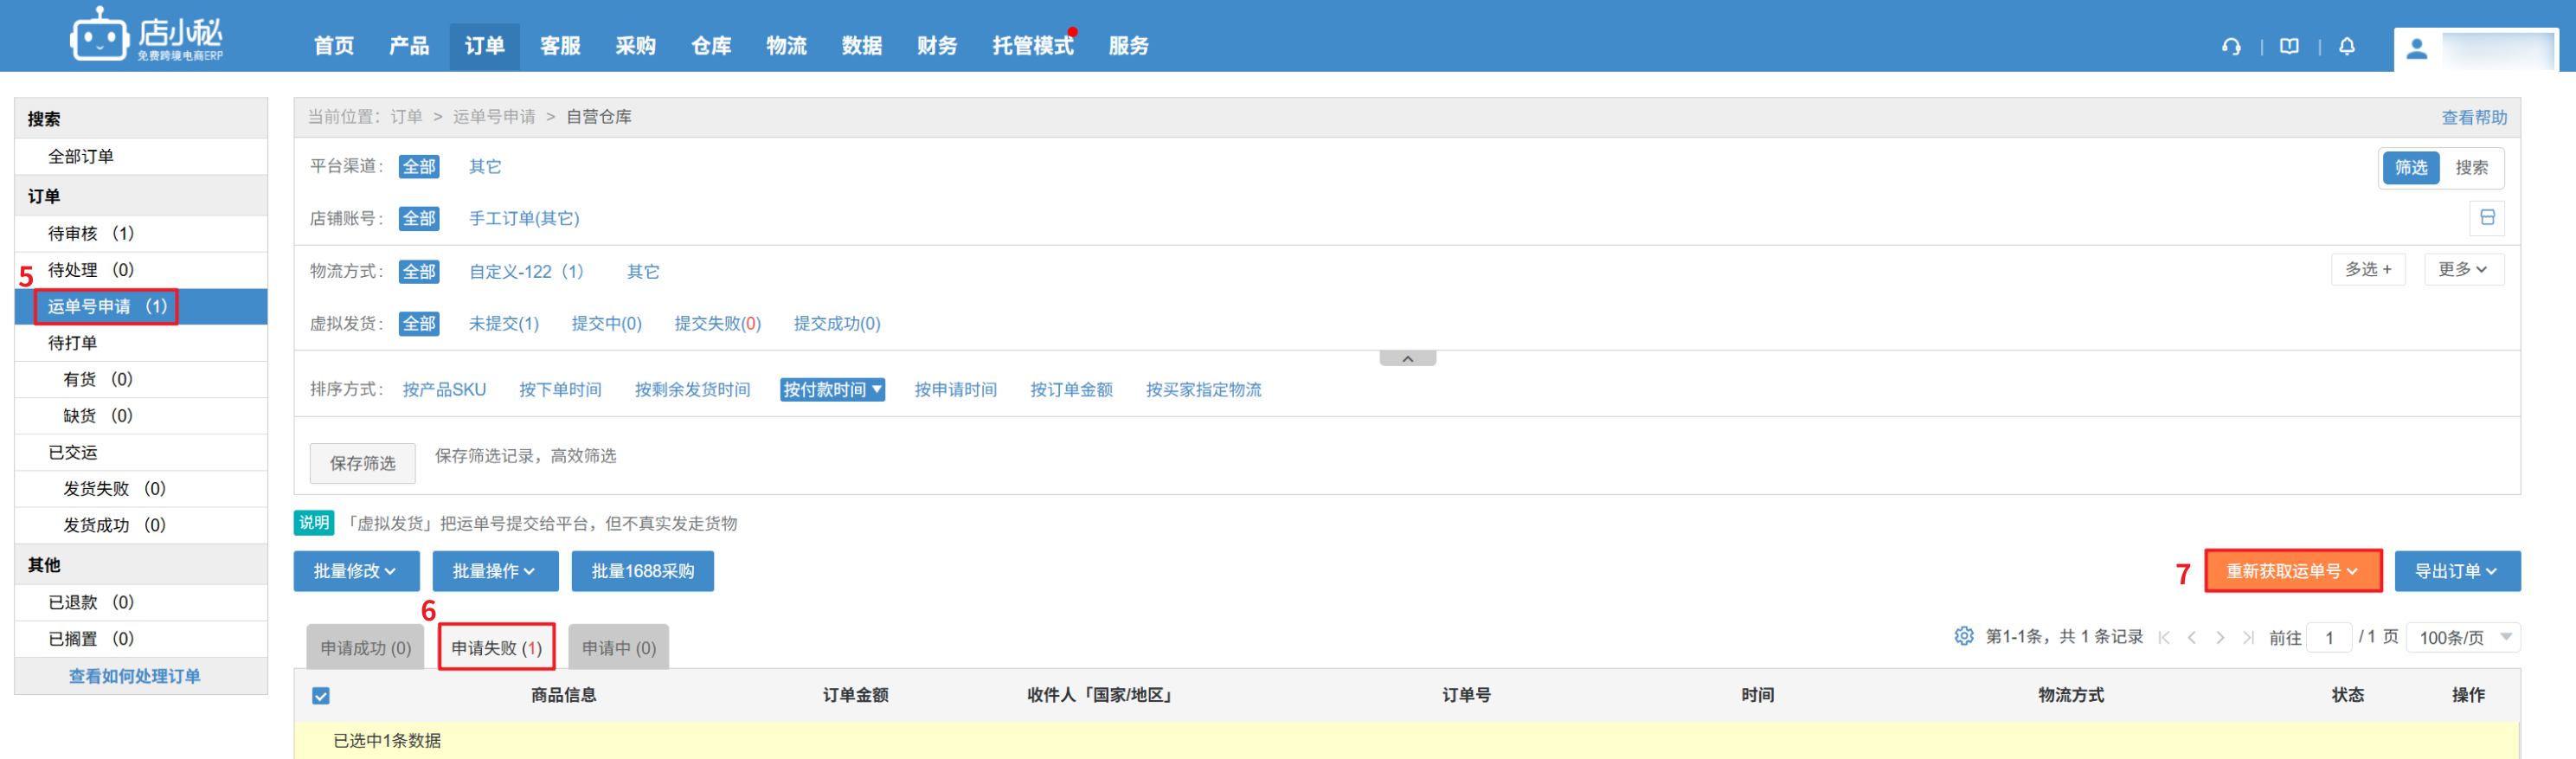The width and height of the screenshot is (2576, 759).
Task: Click the table column settings gear icon
Action: point(1963,636)
